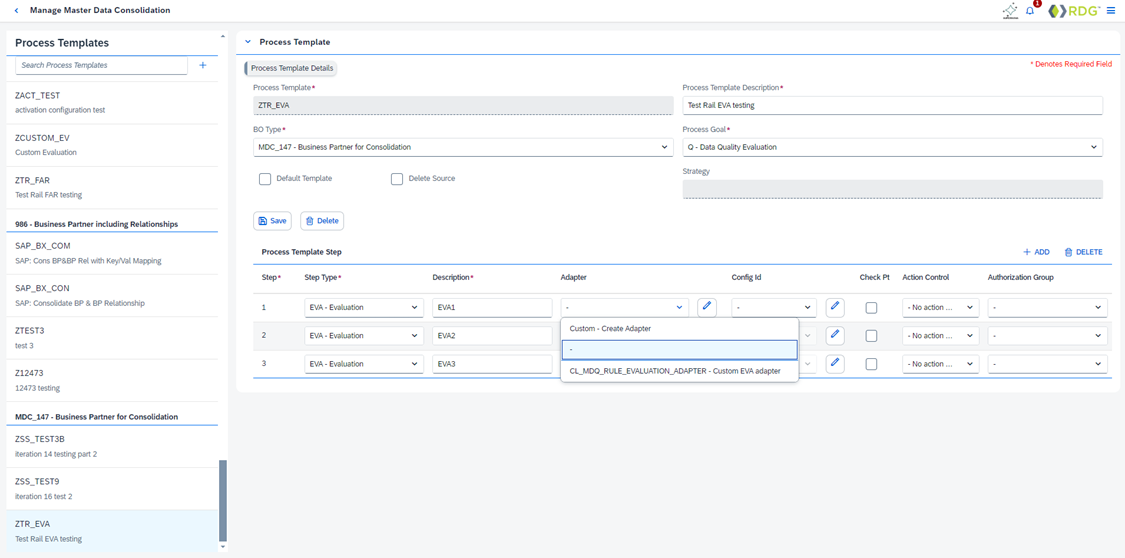Go back using the header back arrow
Viewport: 1125px width, 558px height.
click(x=17, y=11)
